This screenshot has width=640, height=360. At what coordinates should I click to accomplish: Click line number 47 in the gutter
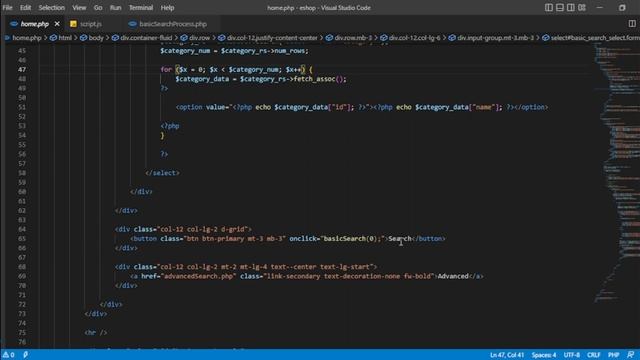[22, 69]
